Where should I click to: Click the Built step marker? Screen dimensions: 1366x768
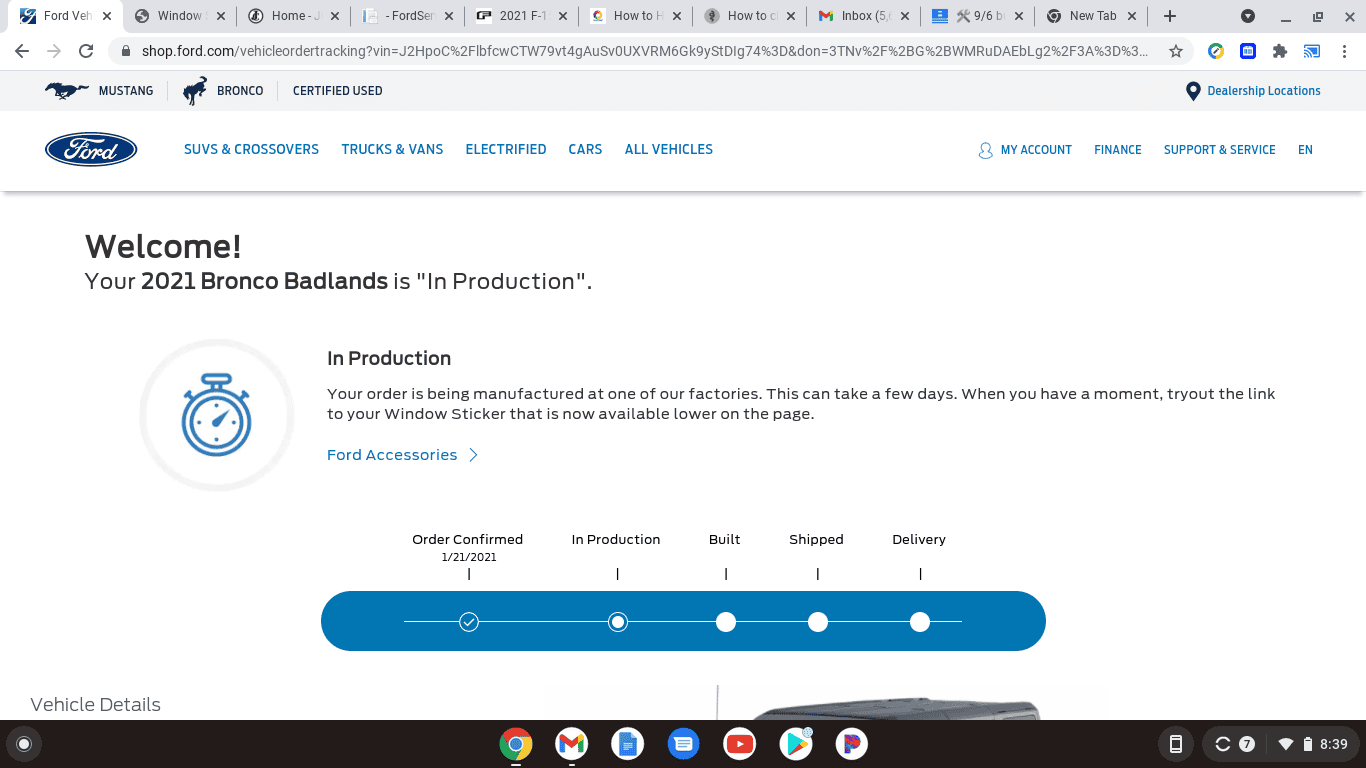coord(726,622)
